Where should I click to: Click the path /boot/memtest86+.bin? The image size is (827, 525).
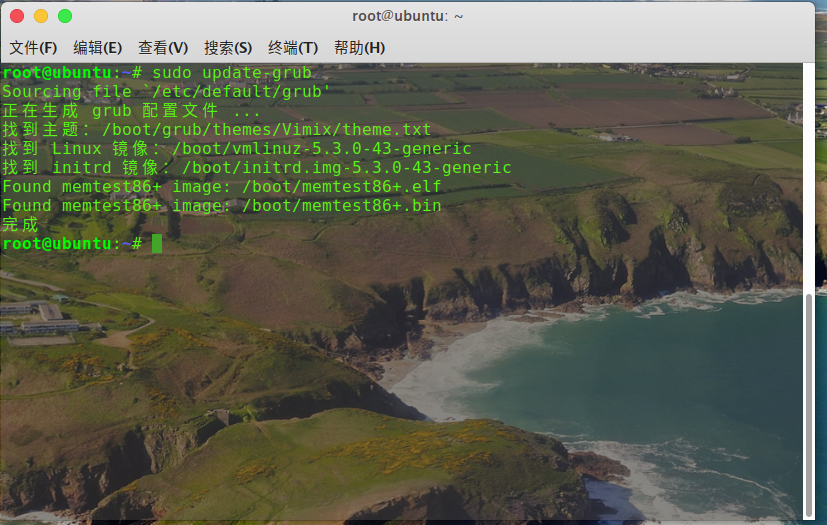tap(341, 206)
